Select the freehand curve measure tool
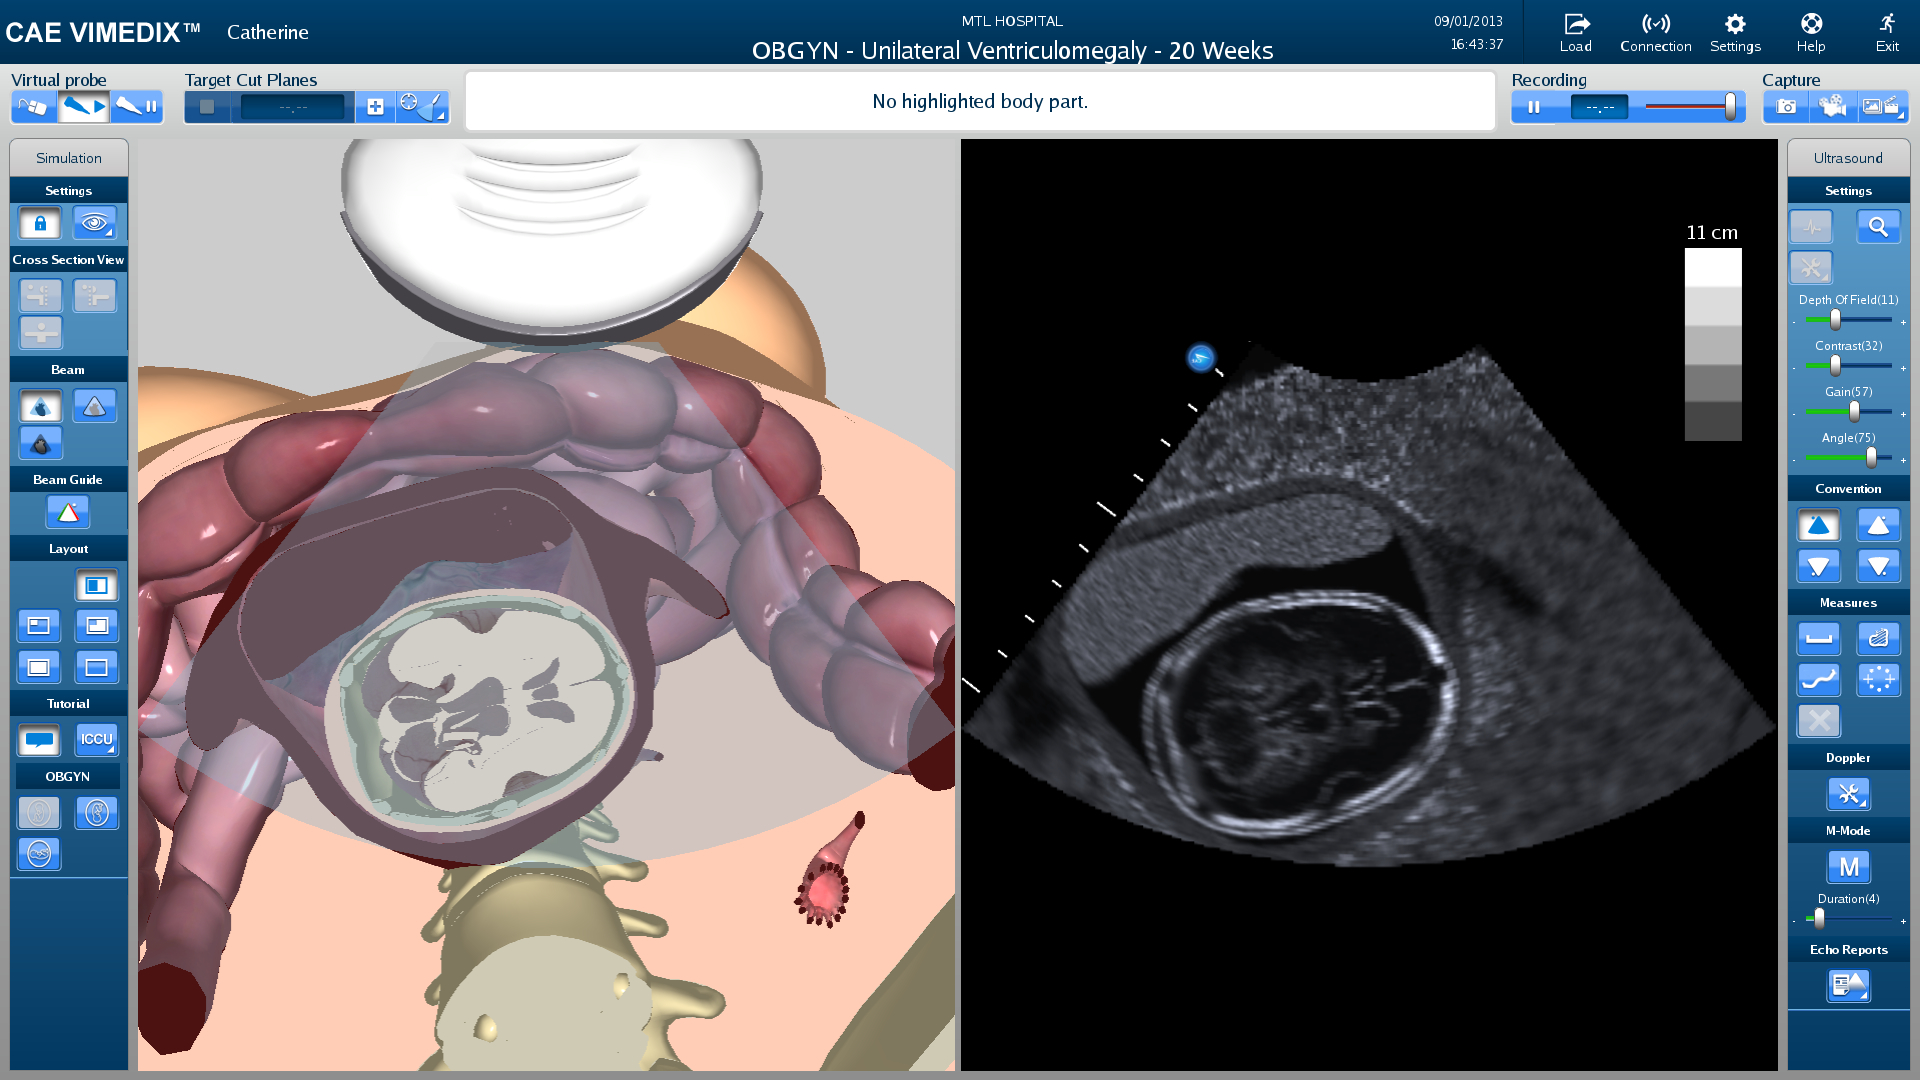 click(1819, 680)
